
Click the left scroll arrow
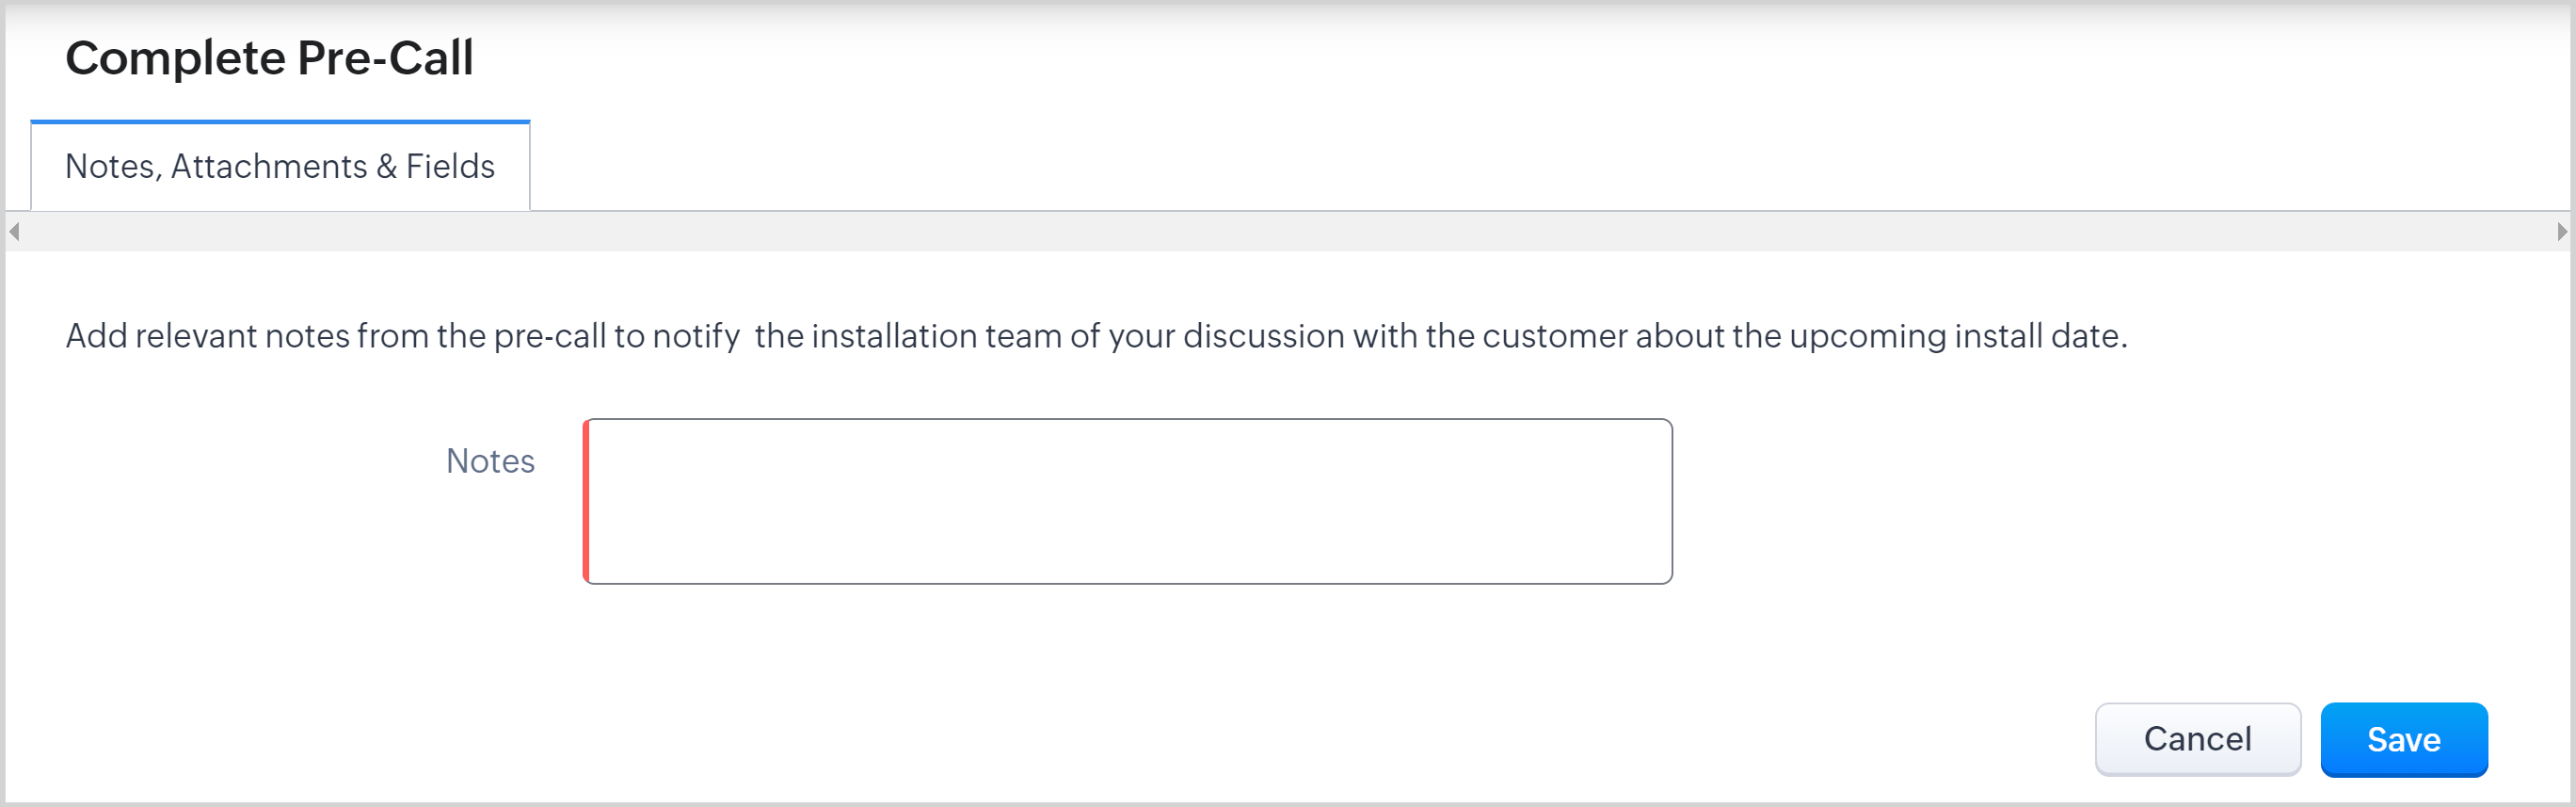pyautogui.click(x=14, y=232)
